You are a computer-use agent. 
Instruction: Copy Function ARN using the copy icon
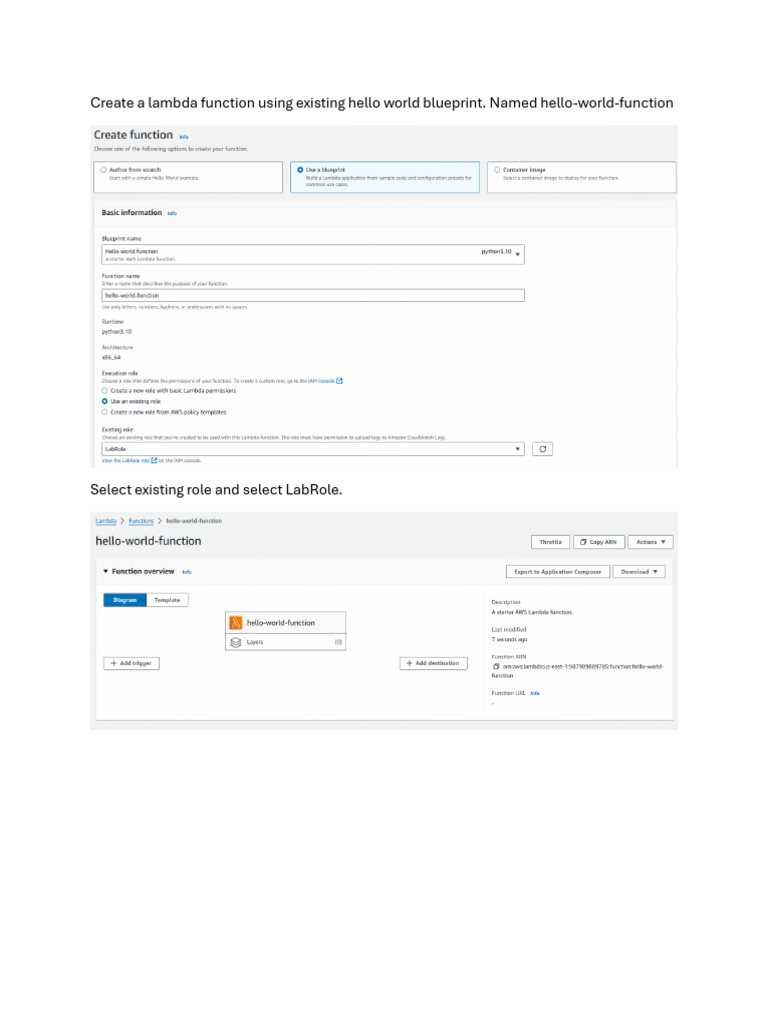click(496, 666)
